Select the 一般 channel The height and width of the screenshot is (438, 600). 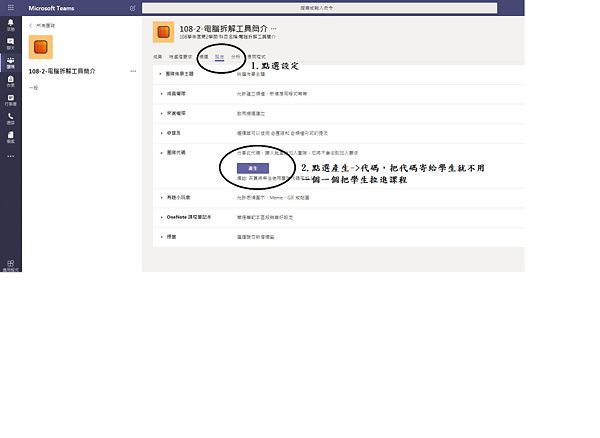coord(34,88)
